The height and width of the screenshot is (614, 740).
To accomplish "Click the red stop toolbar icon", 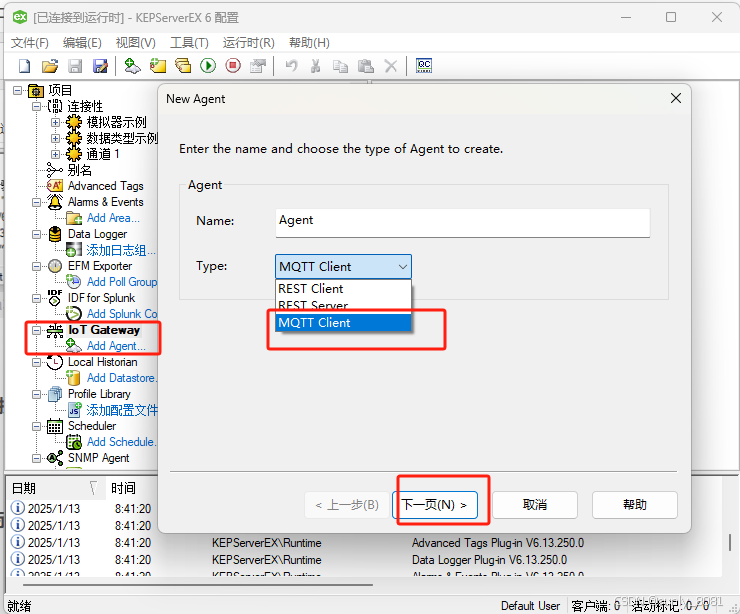I will (x=233, y=66).
